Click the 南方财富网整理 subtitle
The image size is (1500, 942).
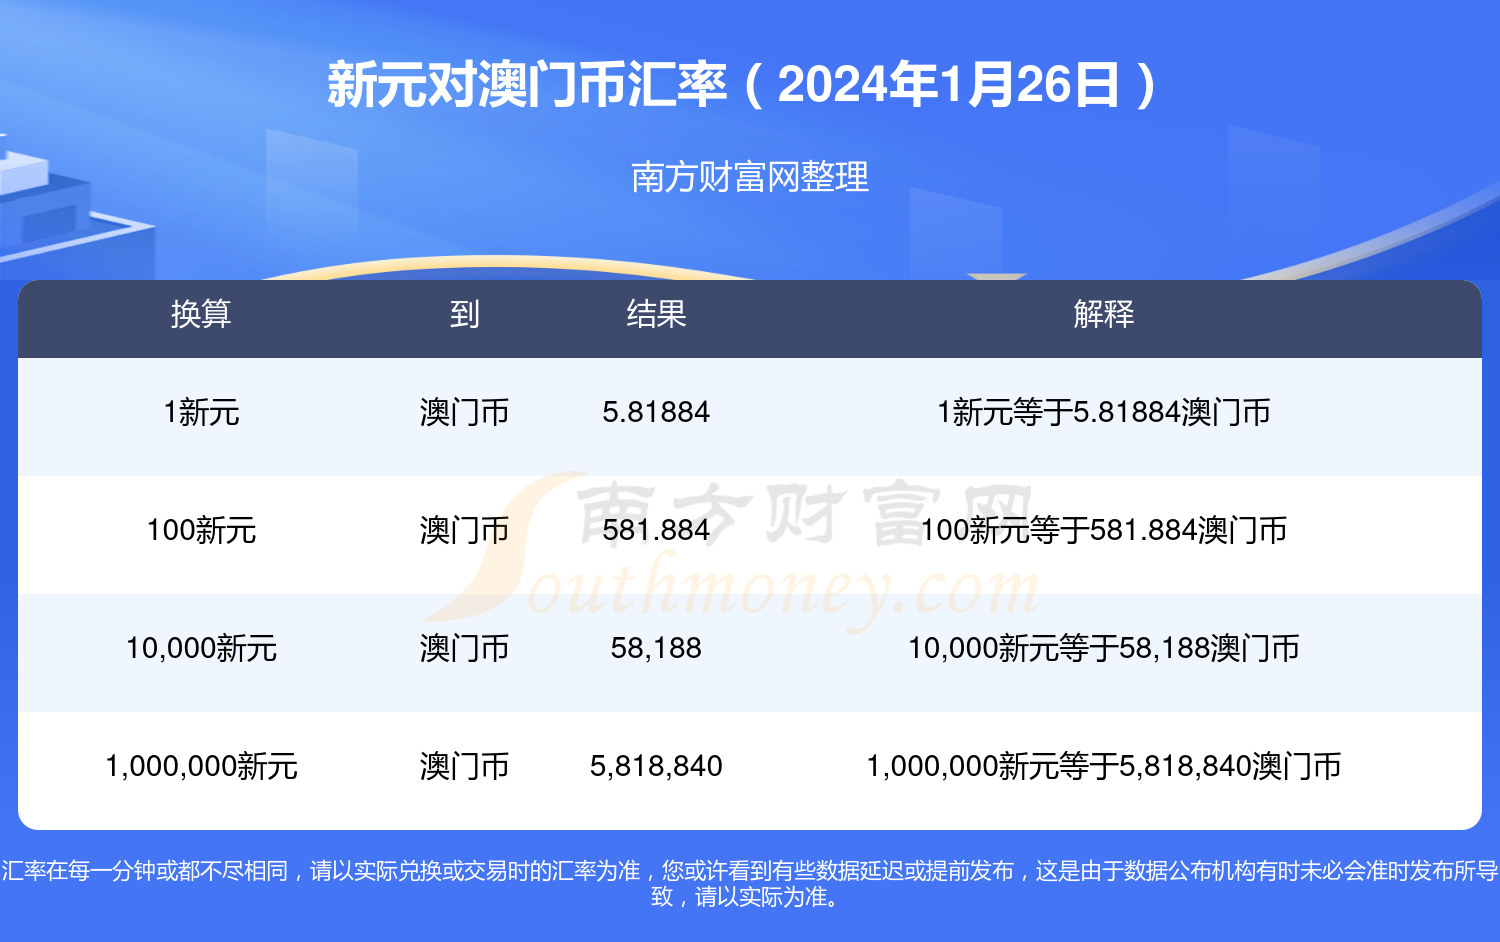click(750, 177)
